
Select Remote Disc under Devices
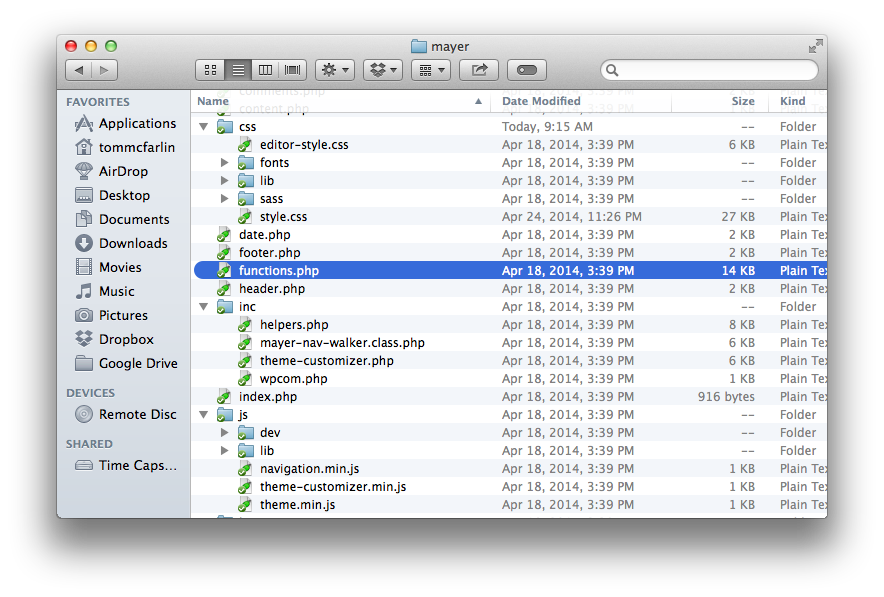[x=126, y=414]
